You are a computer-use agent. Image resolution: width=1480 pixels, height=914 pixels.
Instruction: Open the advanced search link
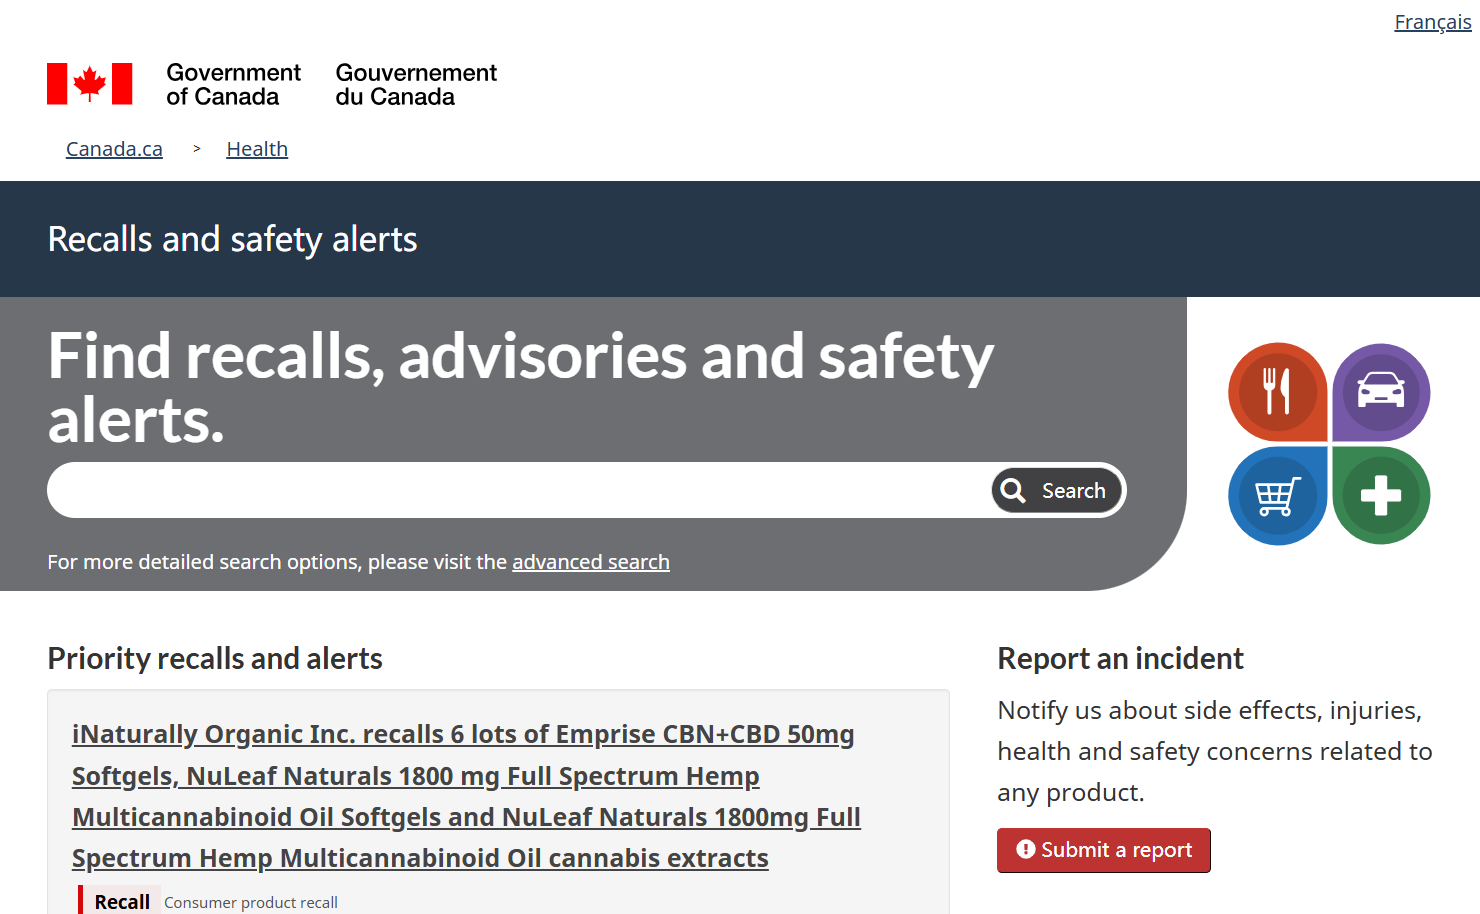click(x=591, y=562)
